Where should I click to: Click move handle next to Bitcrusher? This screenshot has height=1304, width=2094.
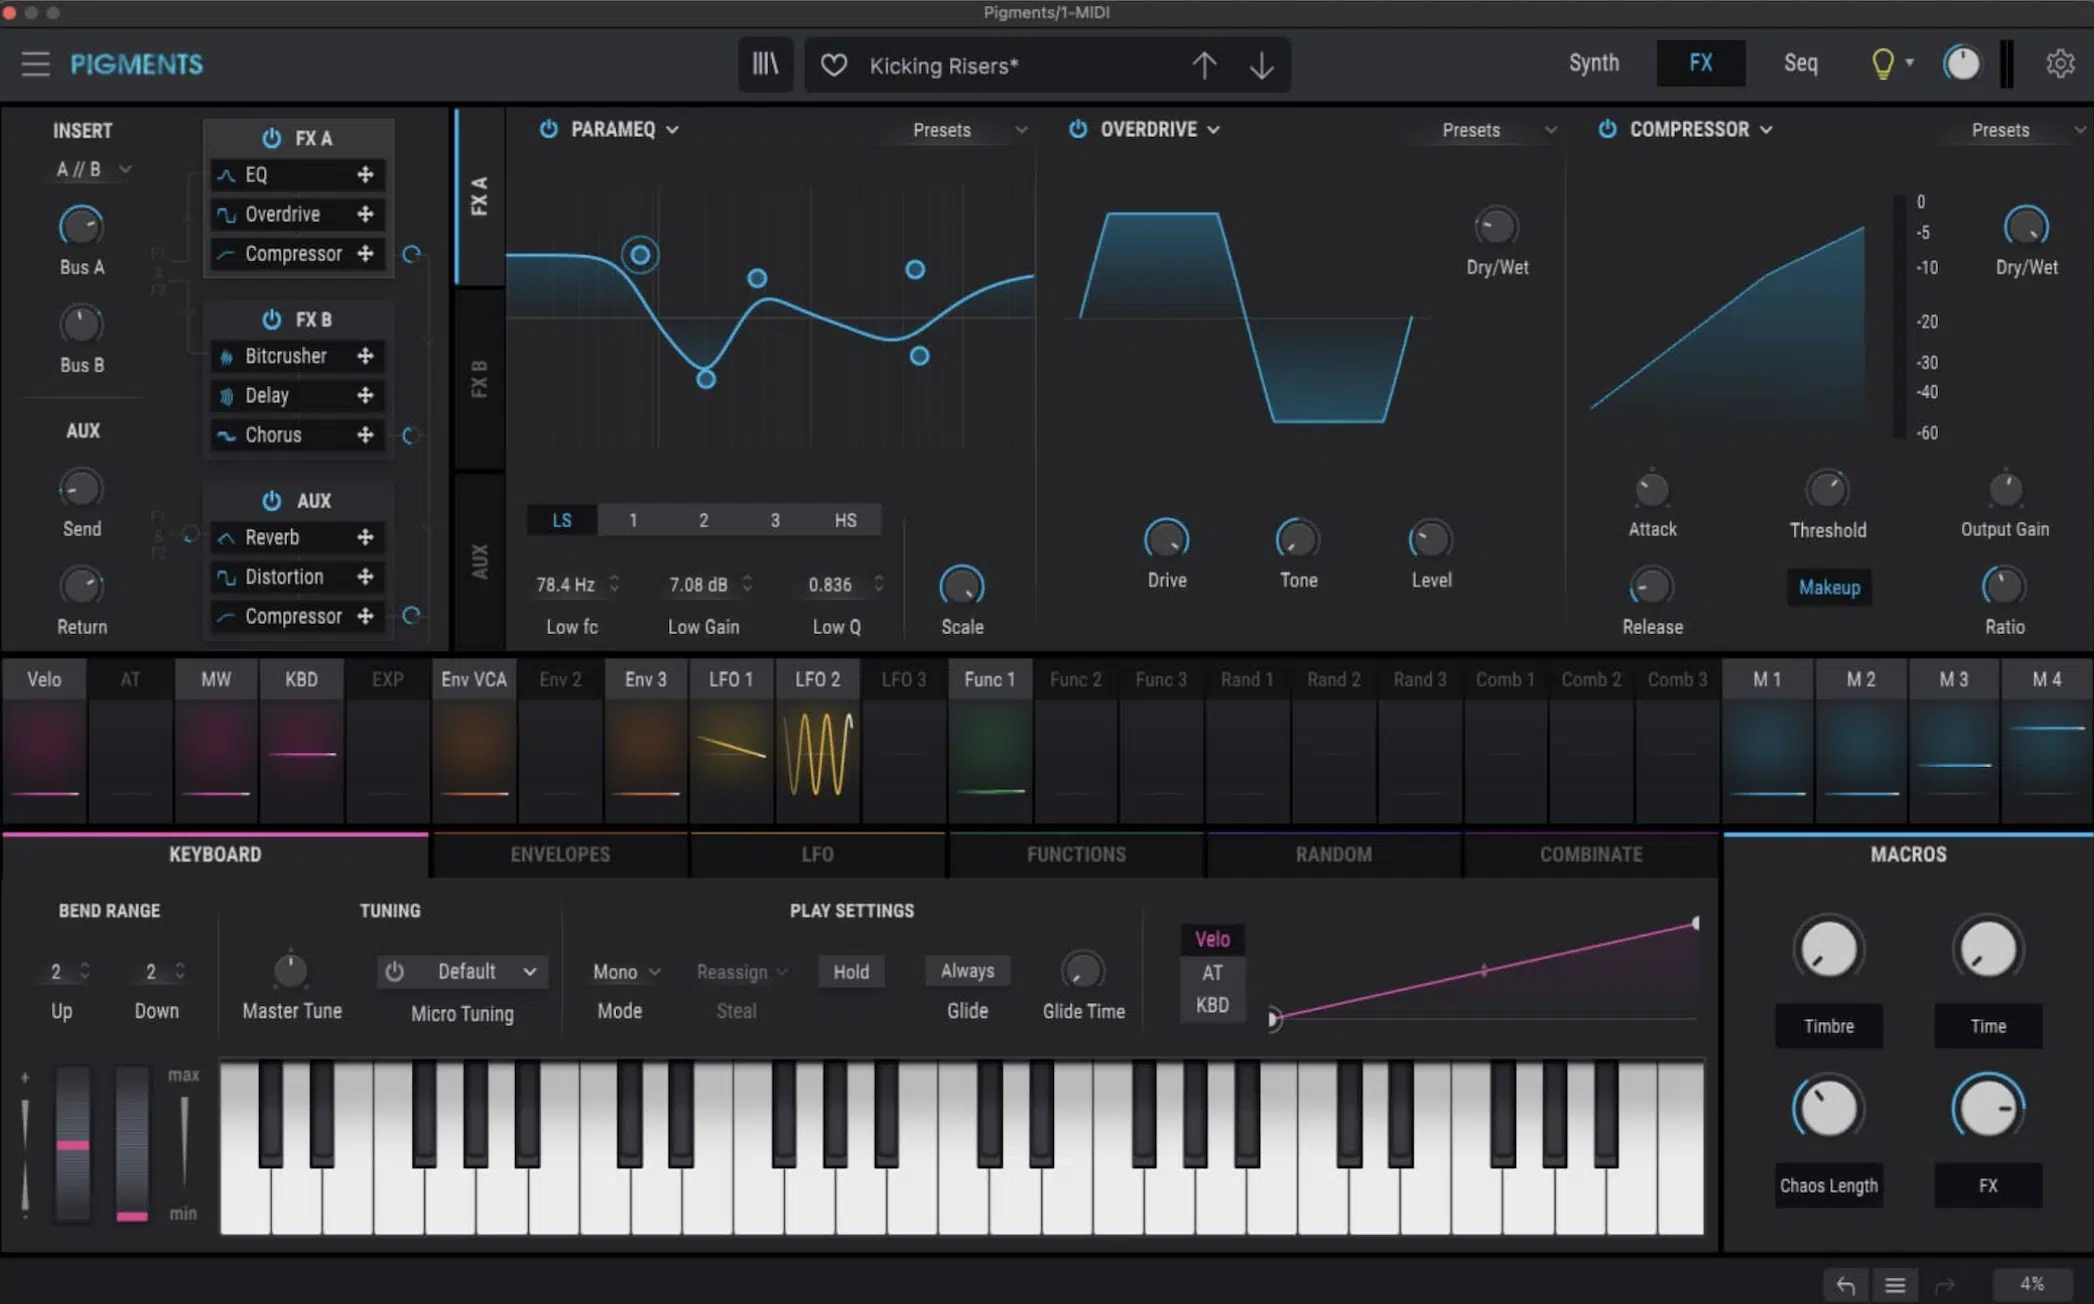pyautogui.click(x=365, y=356)
